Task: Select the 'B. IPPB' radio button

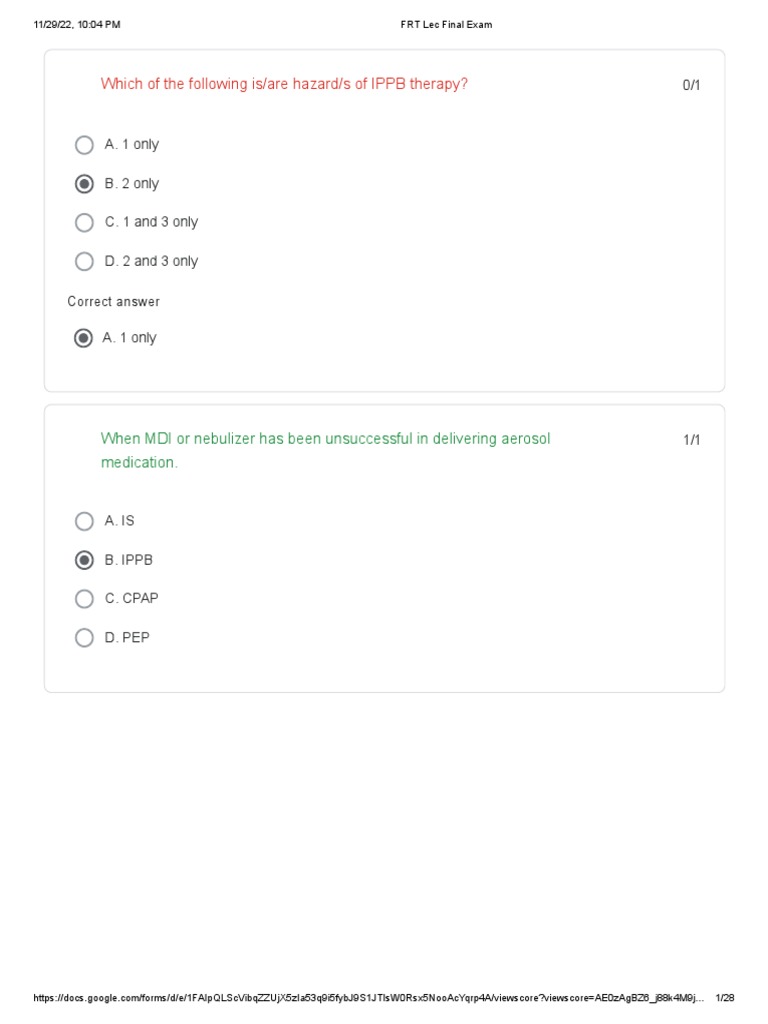Action: 84,560
